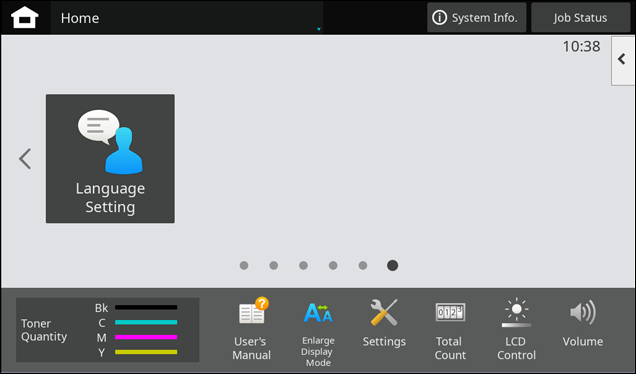Select the second page indicator dot
The width and height of the screenshot is (636, 374).
[274, 265]
